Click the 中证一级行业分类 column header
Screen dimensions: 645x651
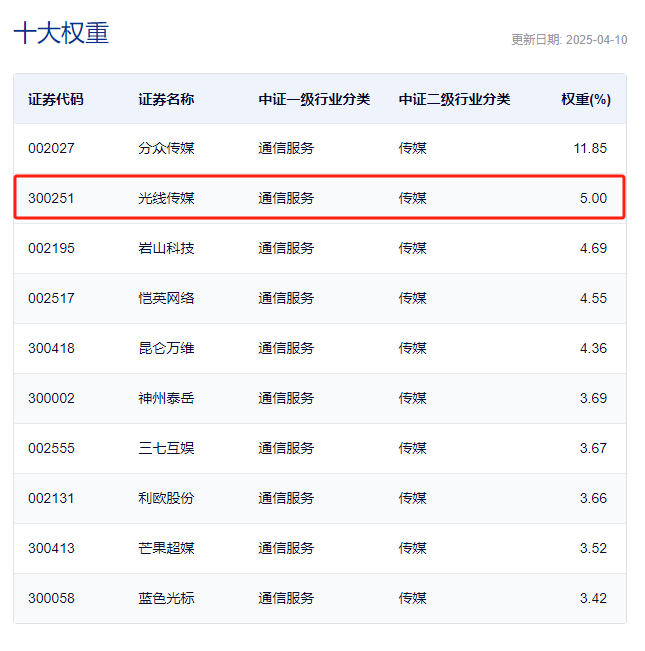pyautogui.click(x=314, y=99)
